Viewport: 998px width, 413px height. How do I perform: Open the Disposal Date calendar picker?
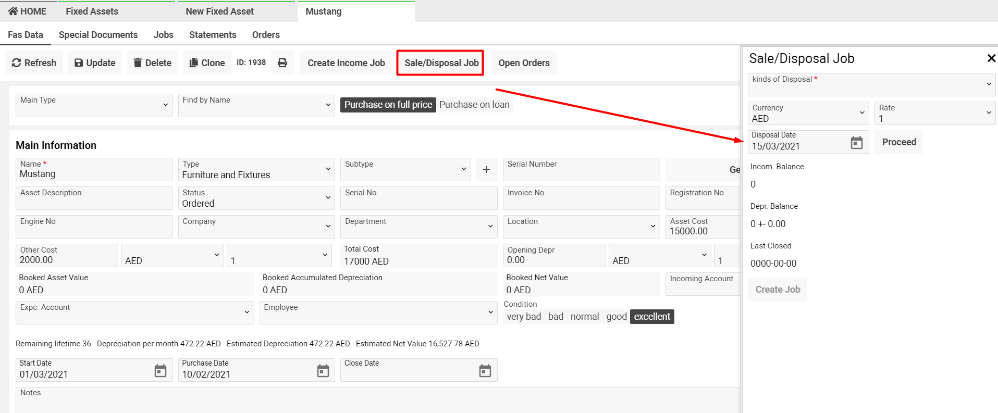[x=856, y=143]
